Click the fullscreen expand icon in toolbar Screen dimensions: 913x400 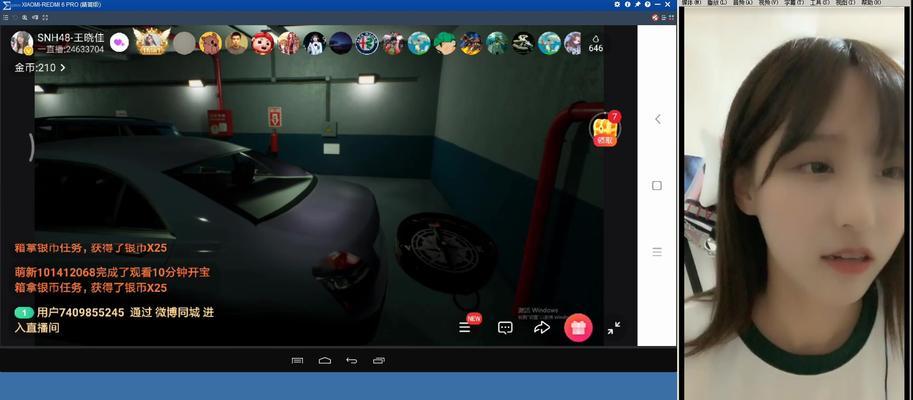(x=45, y=17)
